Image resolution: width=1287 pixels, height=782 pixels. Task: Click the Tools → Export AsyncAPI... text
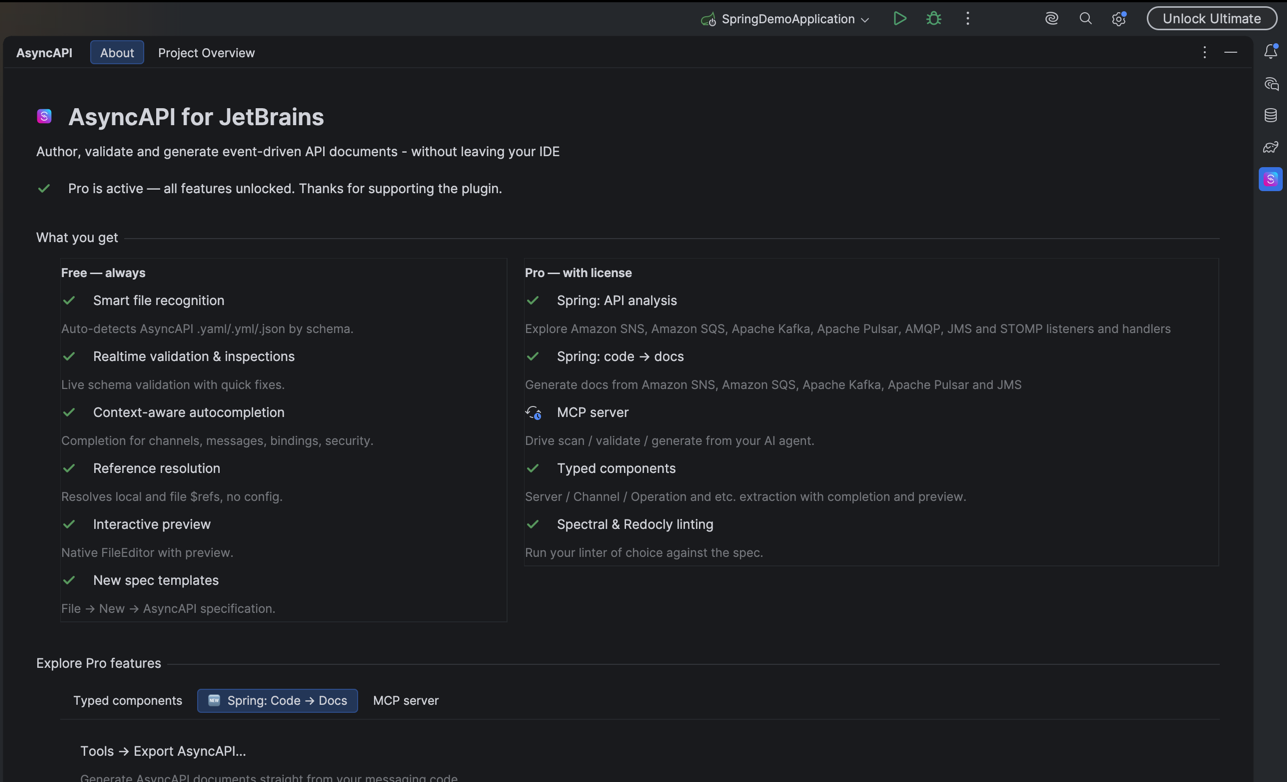[x=163, y=751]
